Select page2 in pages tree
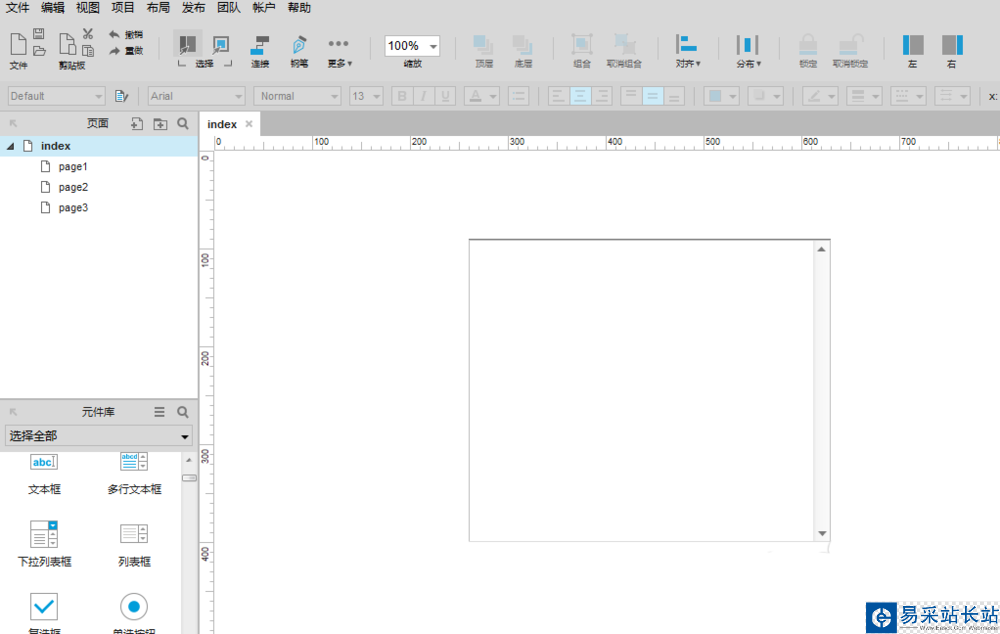This screenshot has width=1000, height=634. [x=73, y=187]
